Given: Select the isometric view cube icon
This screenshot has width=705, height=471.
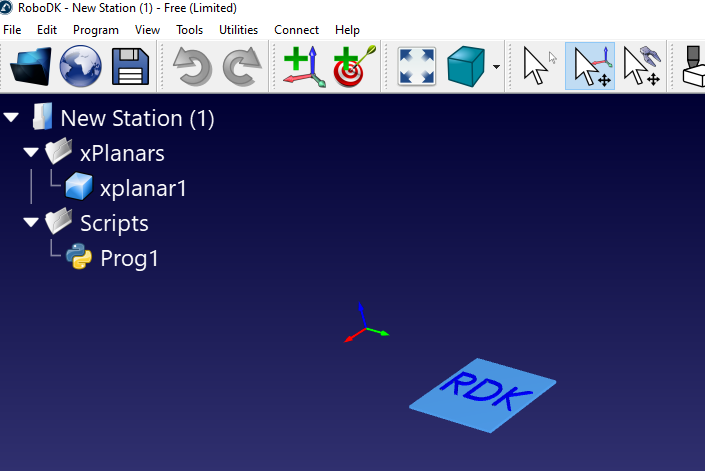Looking at the screenshot, I should click(x=466, y=67).
